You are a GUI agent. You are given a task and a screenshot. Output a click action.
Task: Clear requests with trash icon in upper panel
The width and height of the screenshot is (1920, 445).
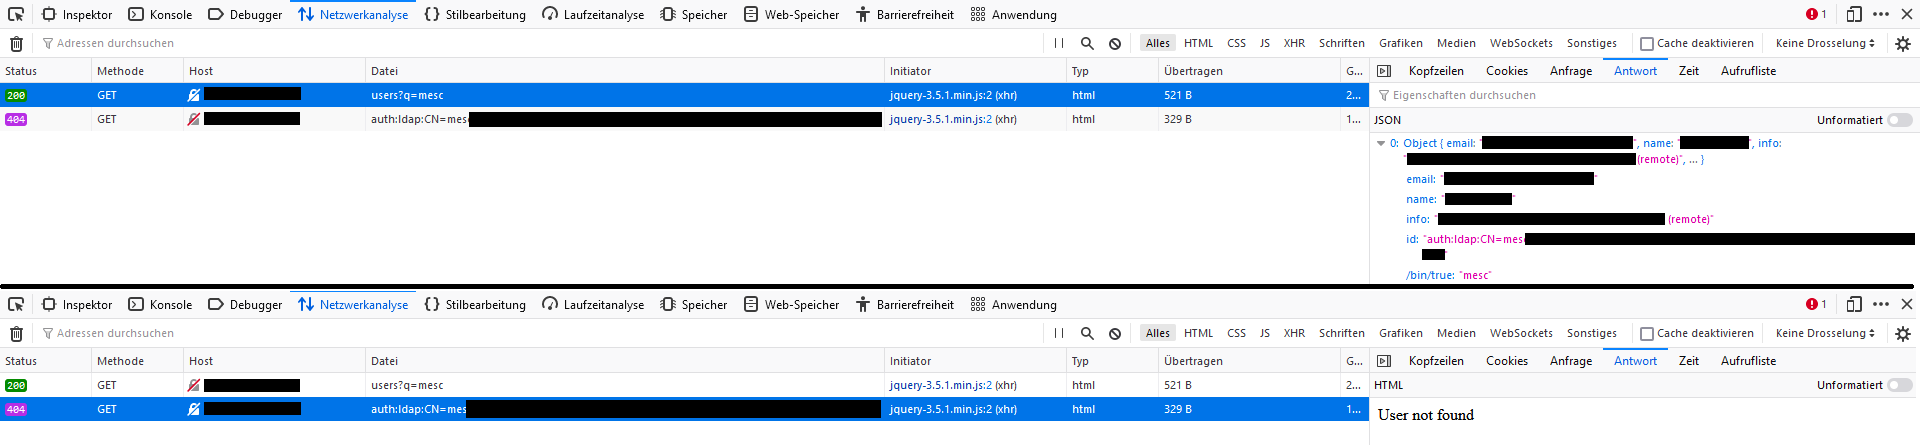click(16, 43)
